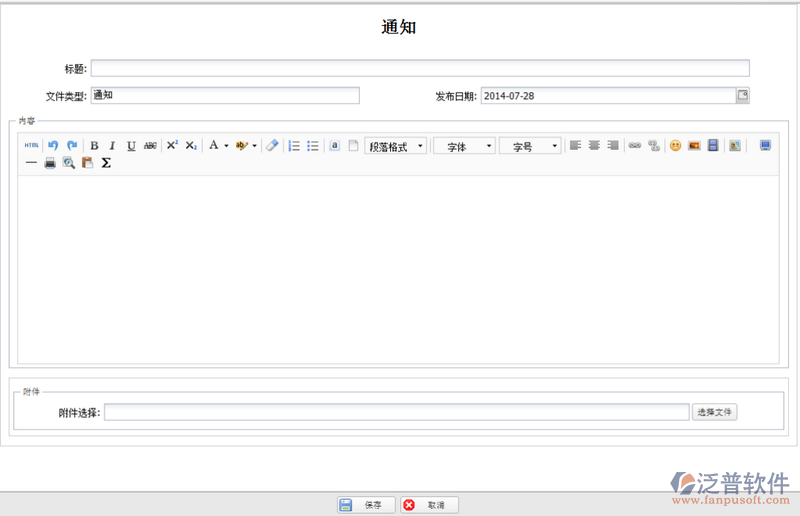
Task: Apply superscript formatting
Action: point(172,145)
